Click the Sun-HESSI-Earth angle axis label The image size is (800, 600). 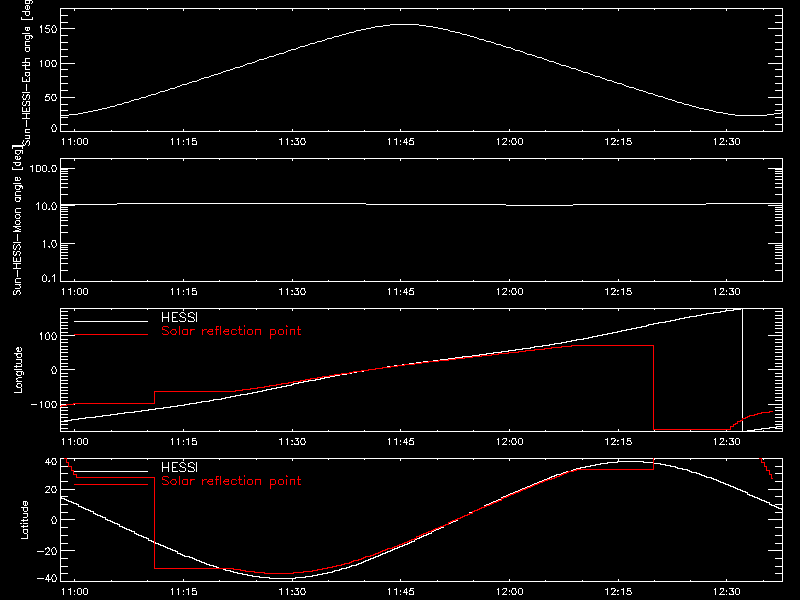[27, 72]
